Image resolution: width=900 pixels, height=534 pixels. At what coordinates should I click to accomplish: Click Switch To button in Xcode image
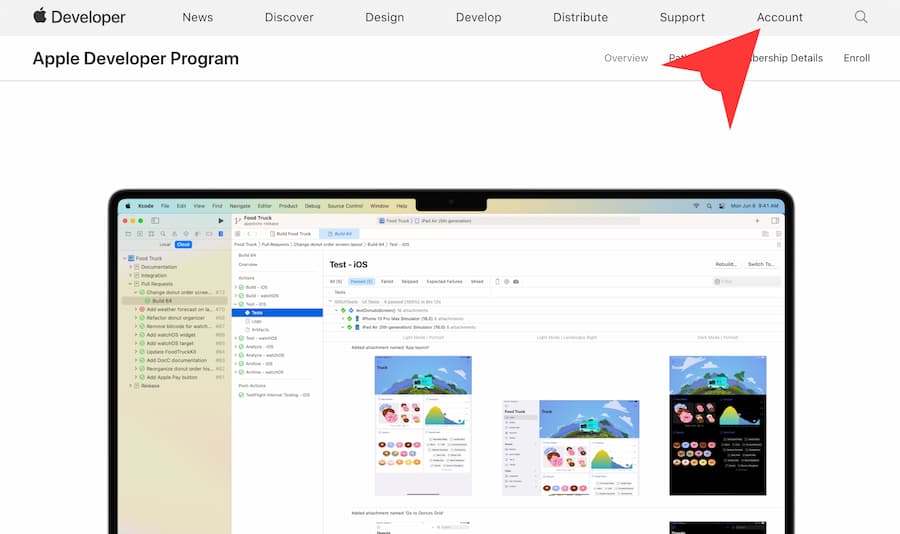pos(761,264)
